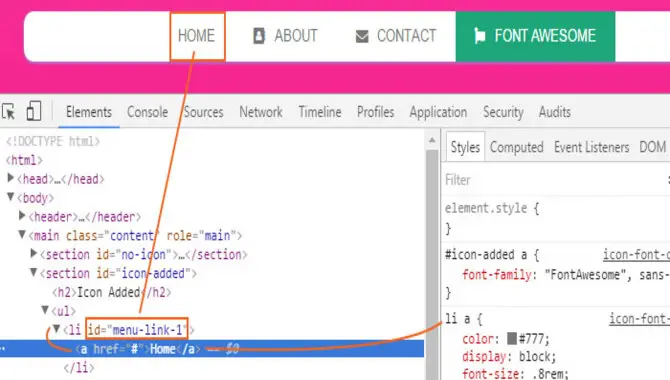Collapse the icon-added section node

[x=33, y=272]
